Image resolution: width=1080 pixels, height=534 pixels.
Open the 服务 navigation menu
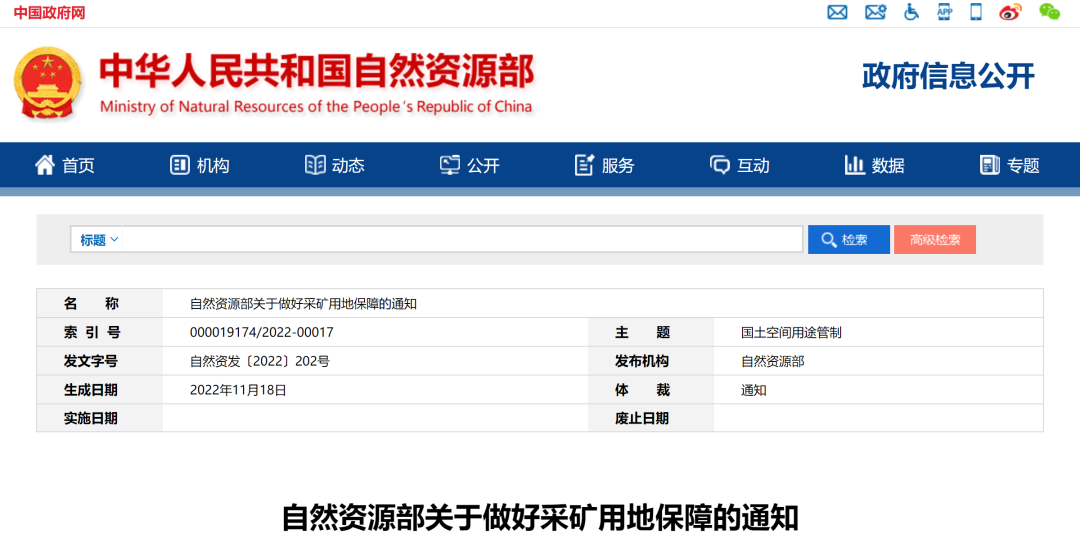[605, 166]
